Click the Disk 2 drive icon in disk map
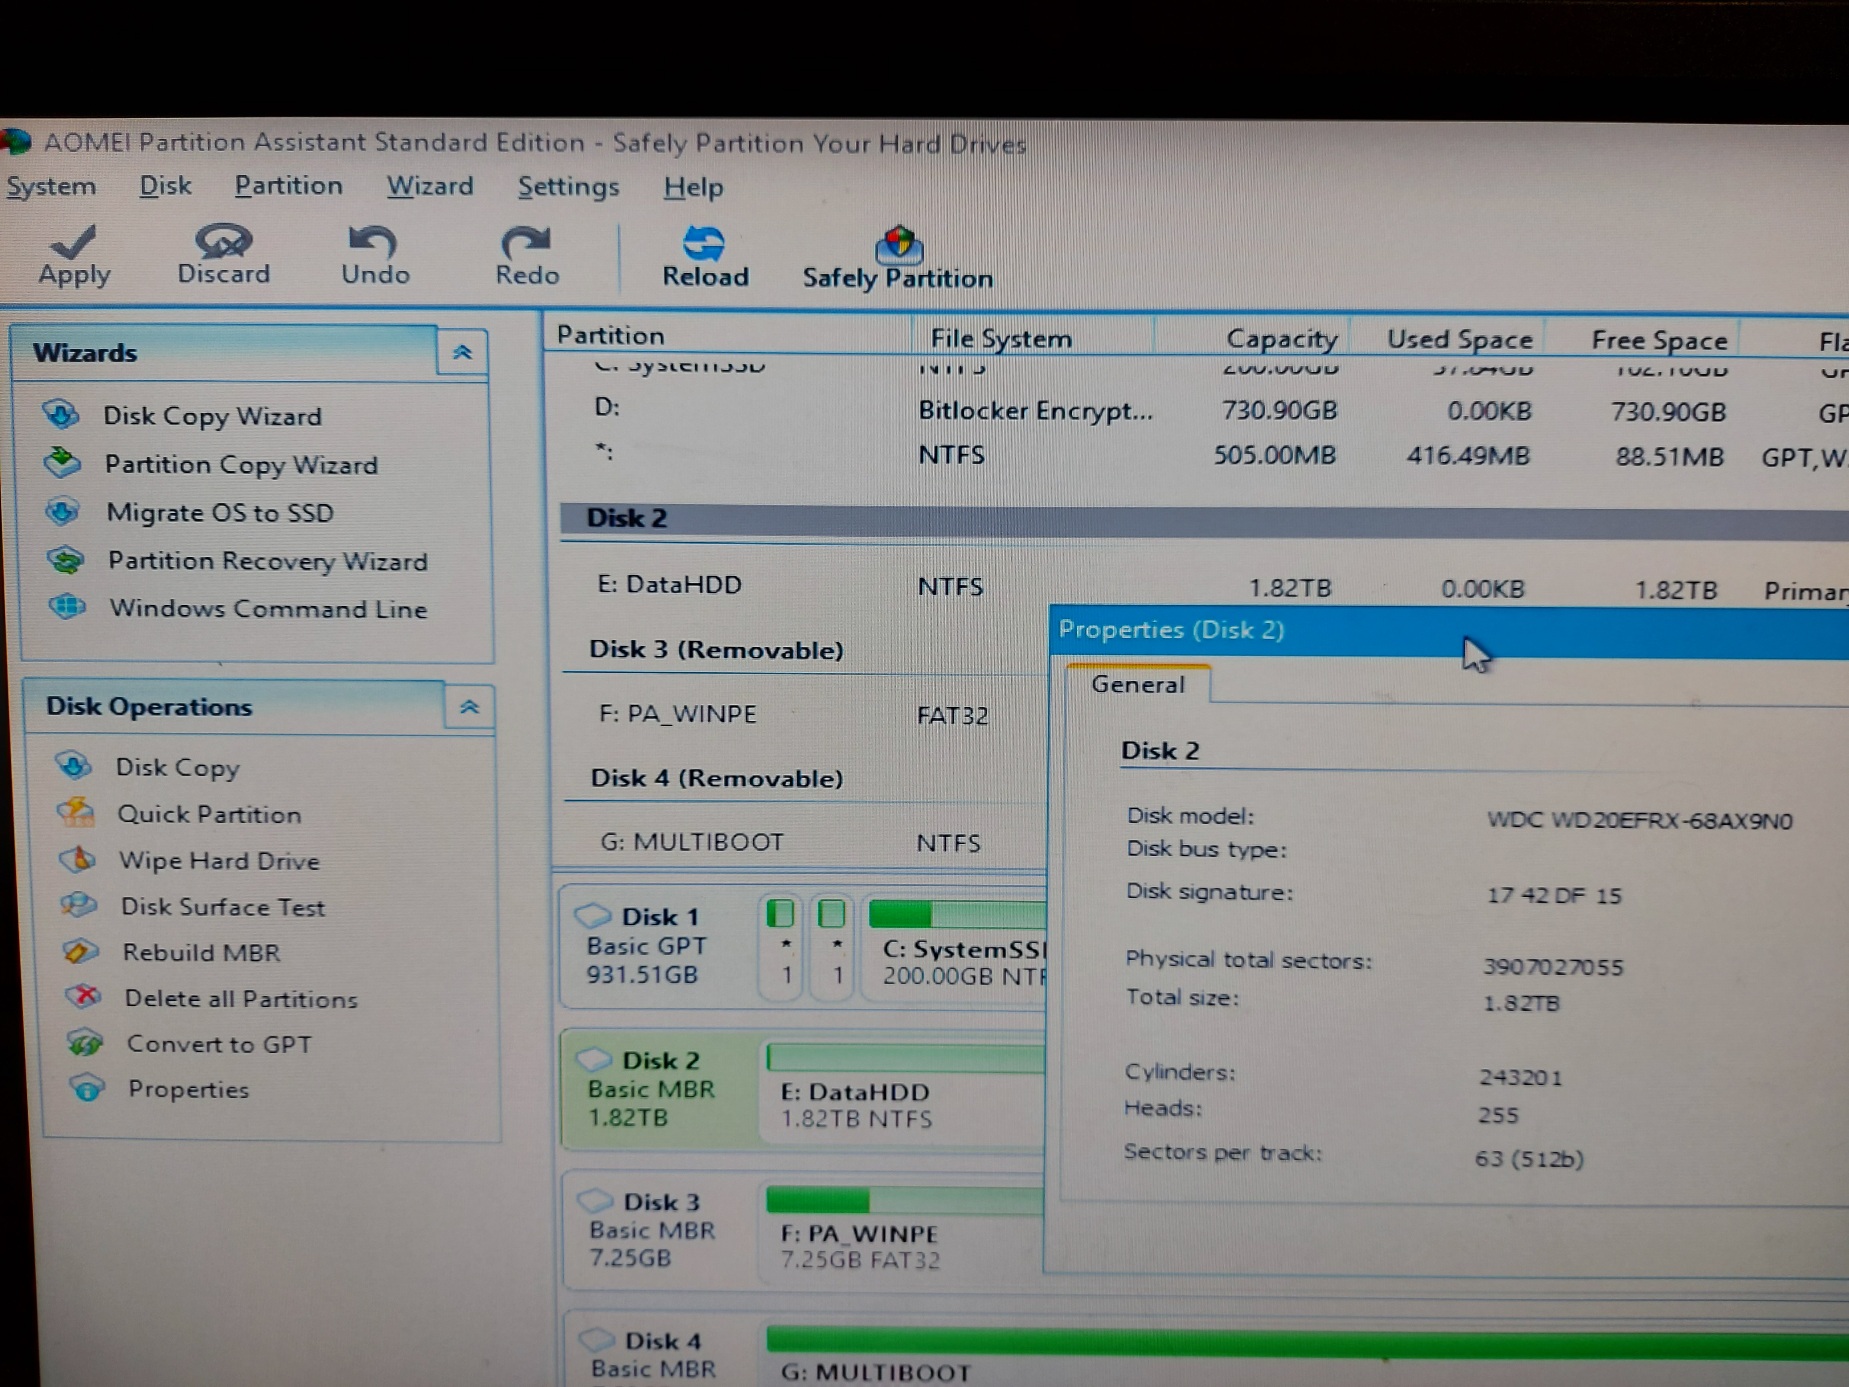The width and height of the screenshot is (1849, 1387). [593, 1059]
